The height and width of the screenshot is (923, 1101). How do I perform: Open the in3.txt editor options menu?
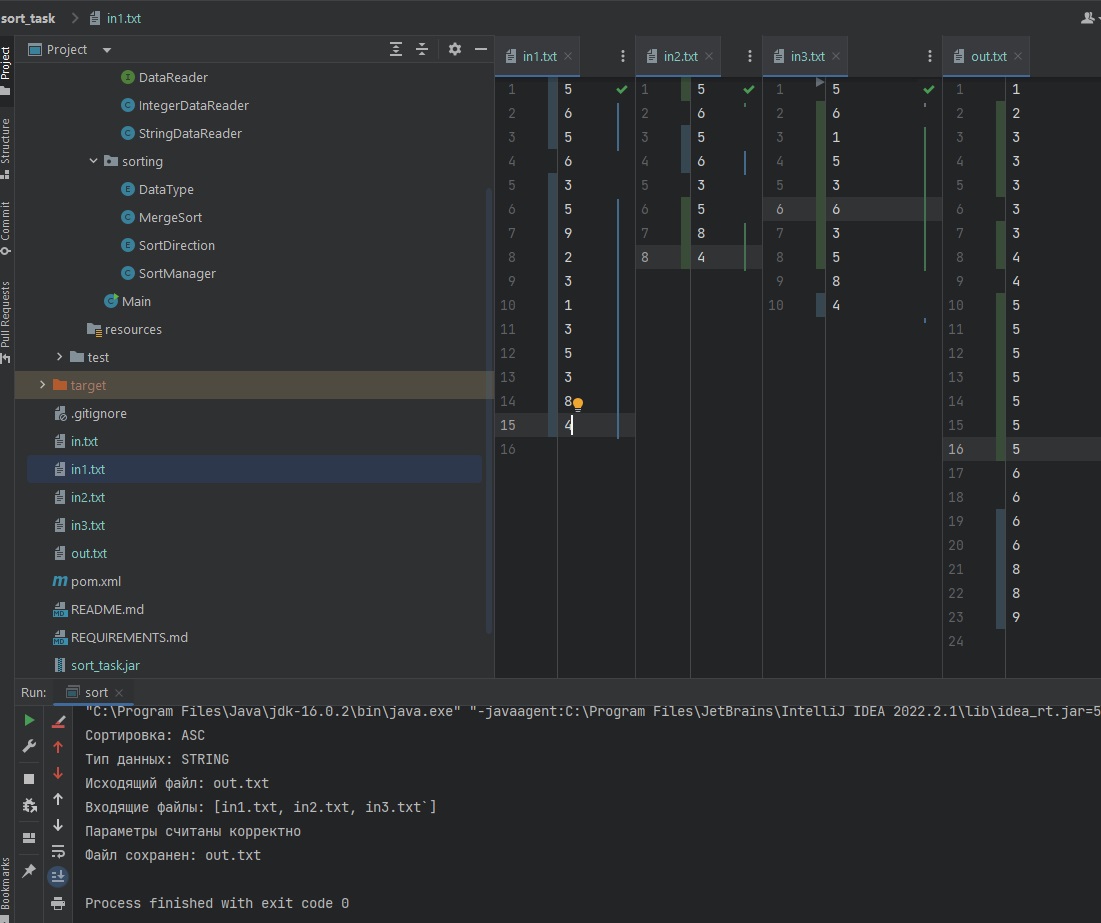930,56
